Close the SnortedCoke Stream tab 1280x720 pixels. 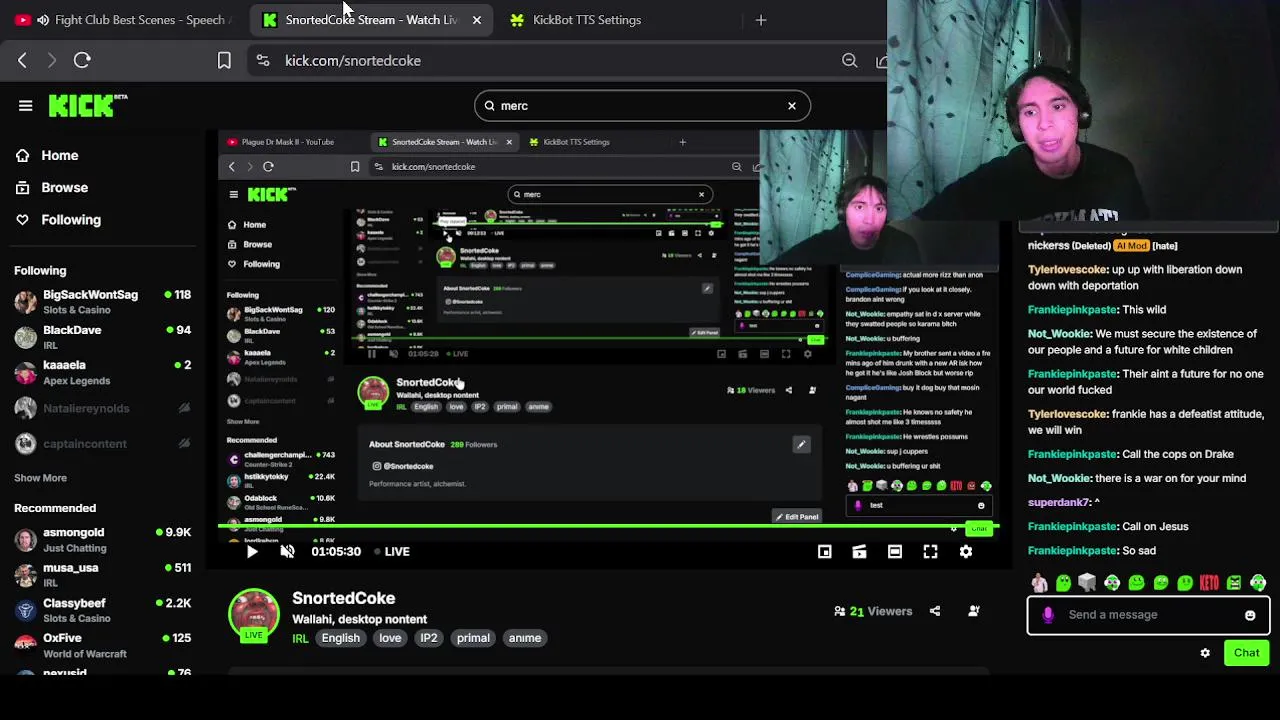pos(477,20)
